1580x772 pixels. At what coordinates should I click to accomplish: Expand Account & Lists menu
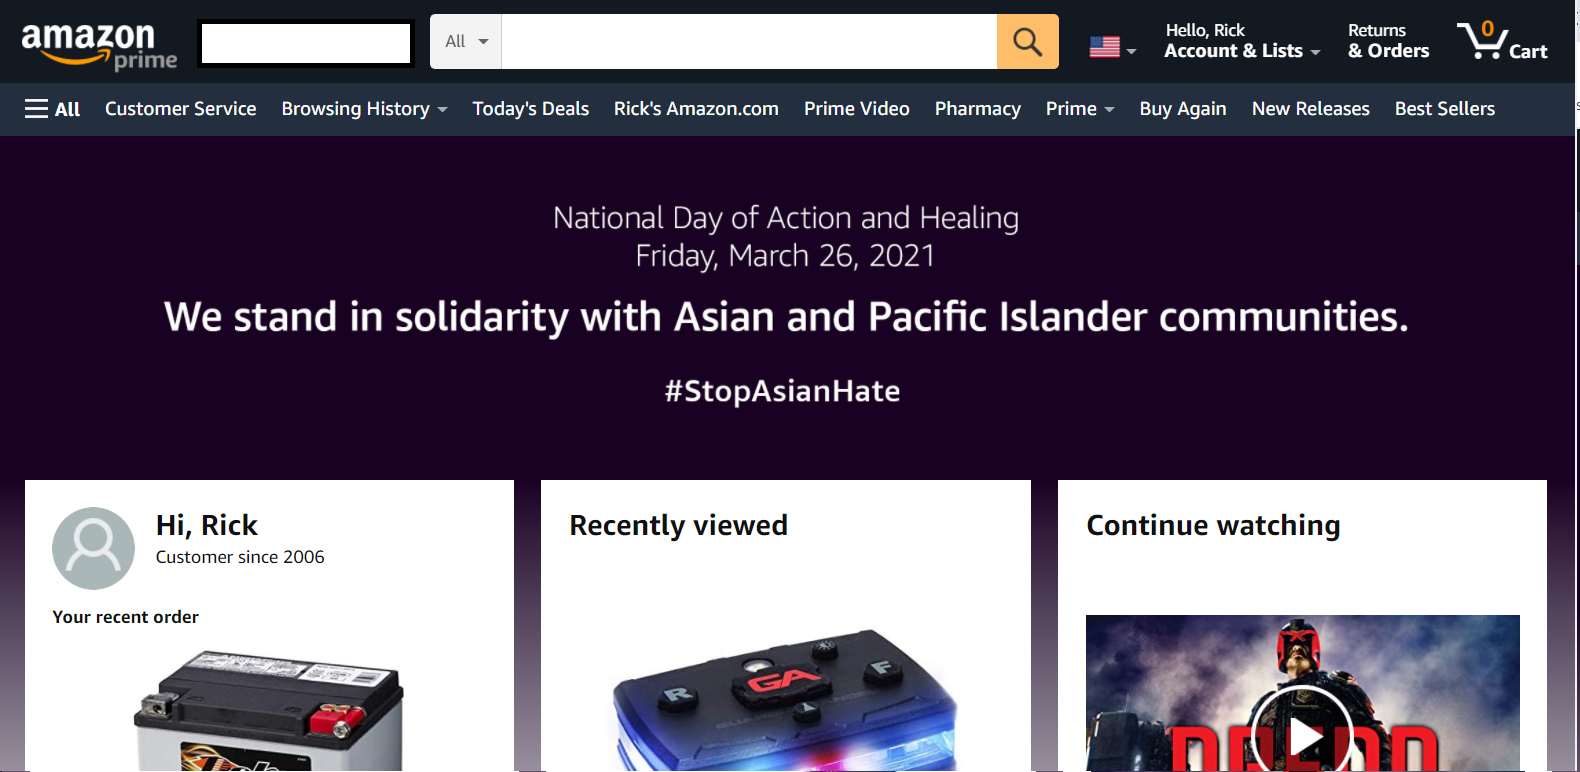pos(1242,41)
